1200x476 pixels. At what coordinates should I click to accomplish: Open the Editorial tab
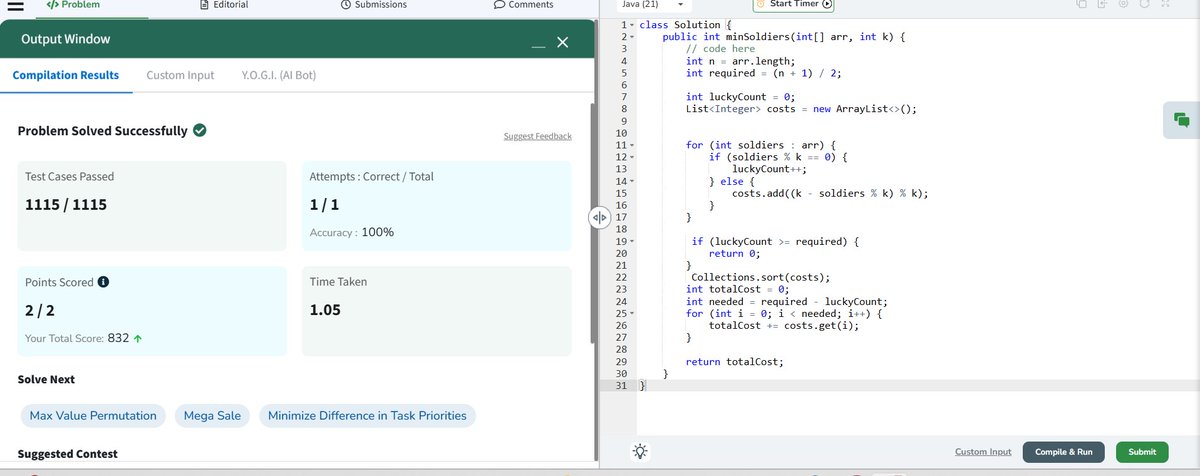pos(224,5)
